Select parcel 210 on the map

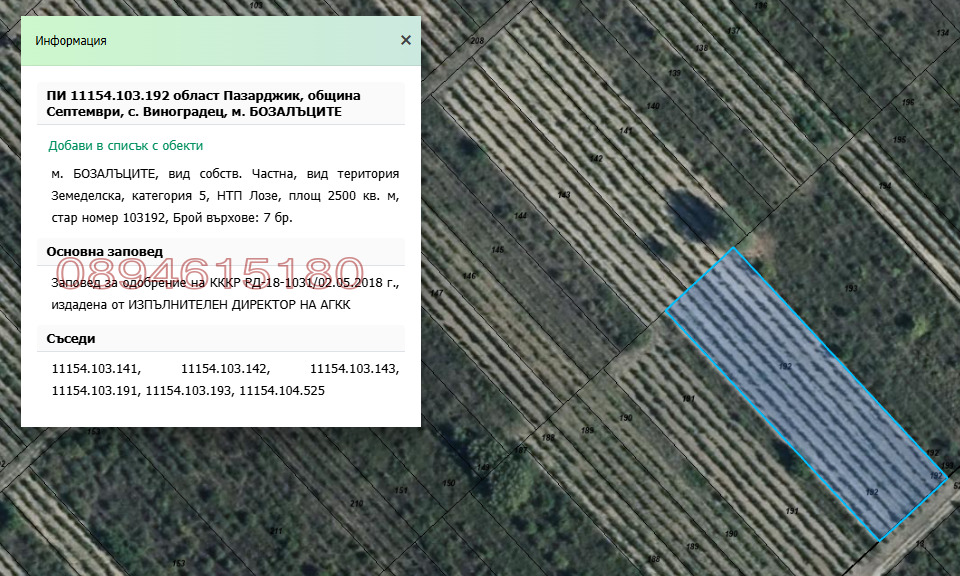point(356,503)
